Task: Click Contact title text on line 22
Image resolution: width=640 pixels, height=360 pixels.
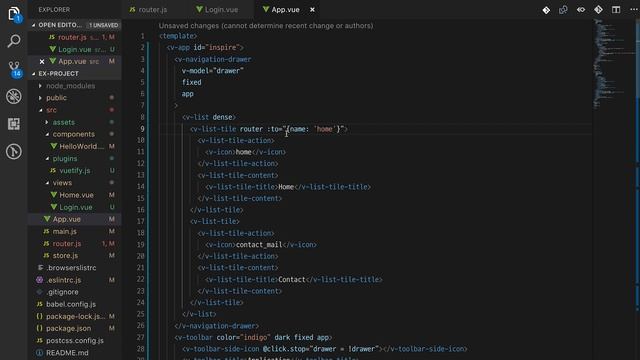Action: tap(291, 280)
